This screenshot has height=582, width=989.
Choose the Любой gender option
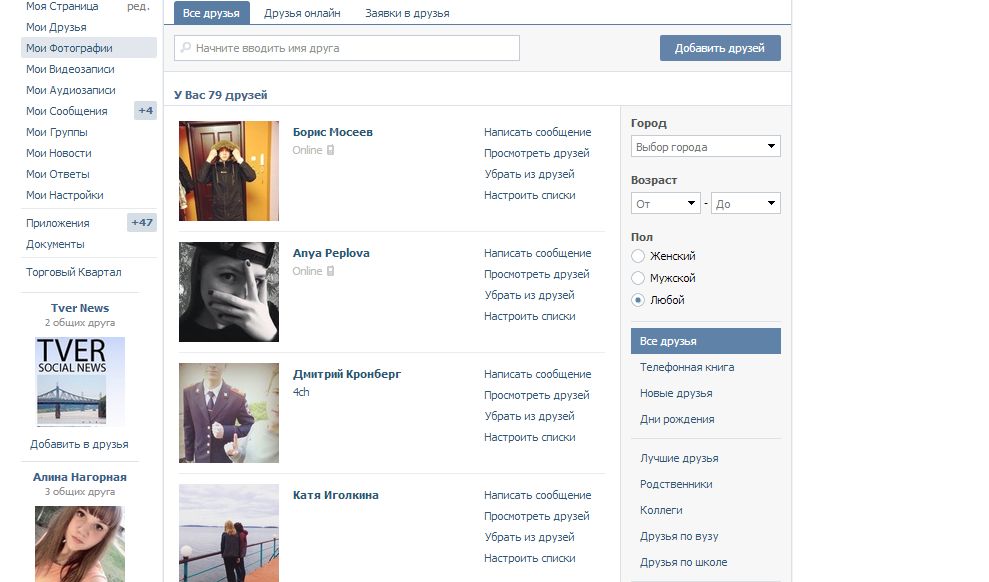[638, 300]
